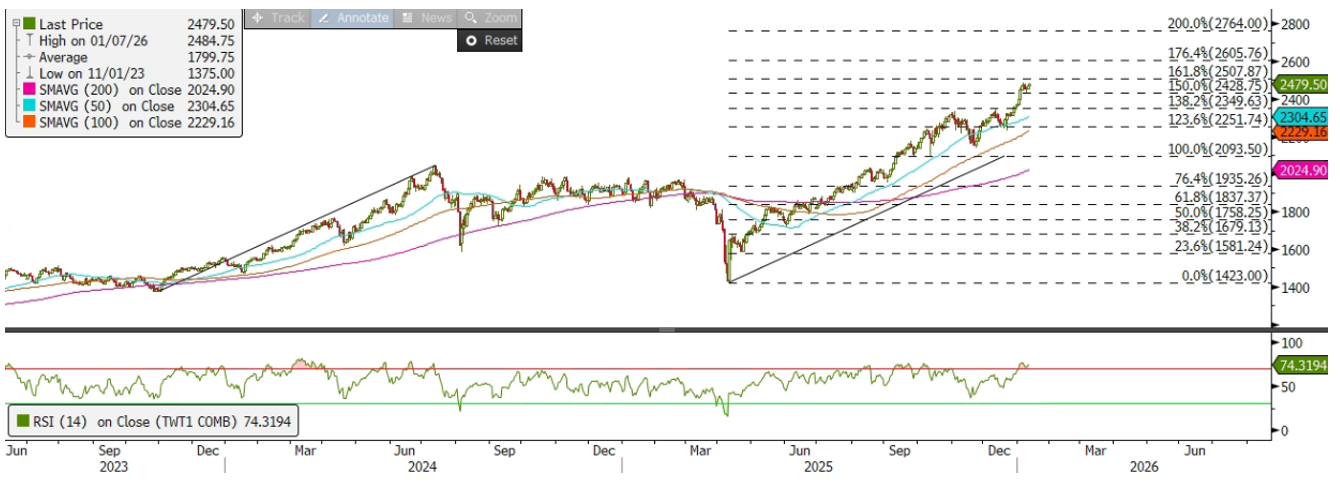The height and width of the screenshot is (486, 1340).
Task: Click the 74.3194 RSI value tag
Action: click(1301, 367)
